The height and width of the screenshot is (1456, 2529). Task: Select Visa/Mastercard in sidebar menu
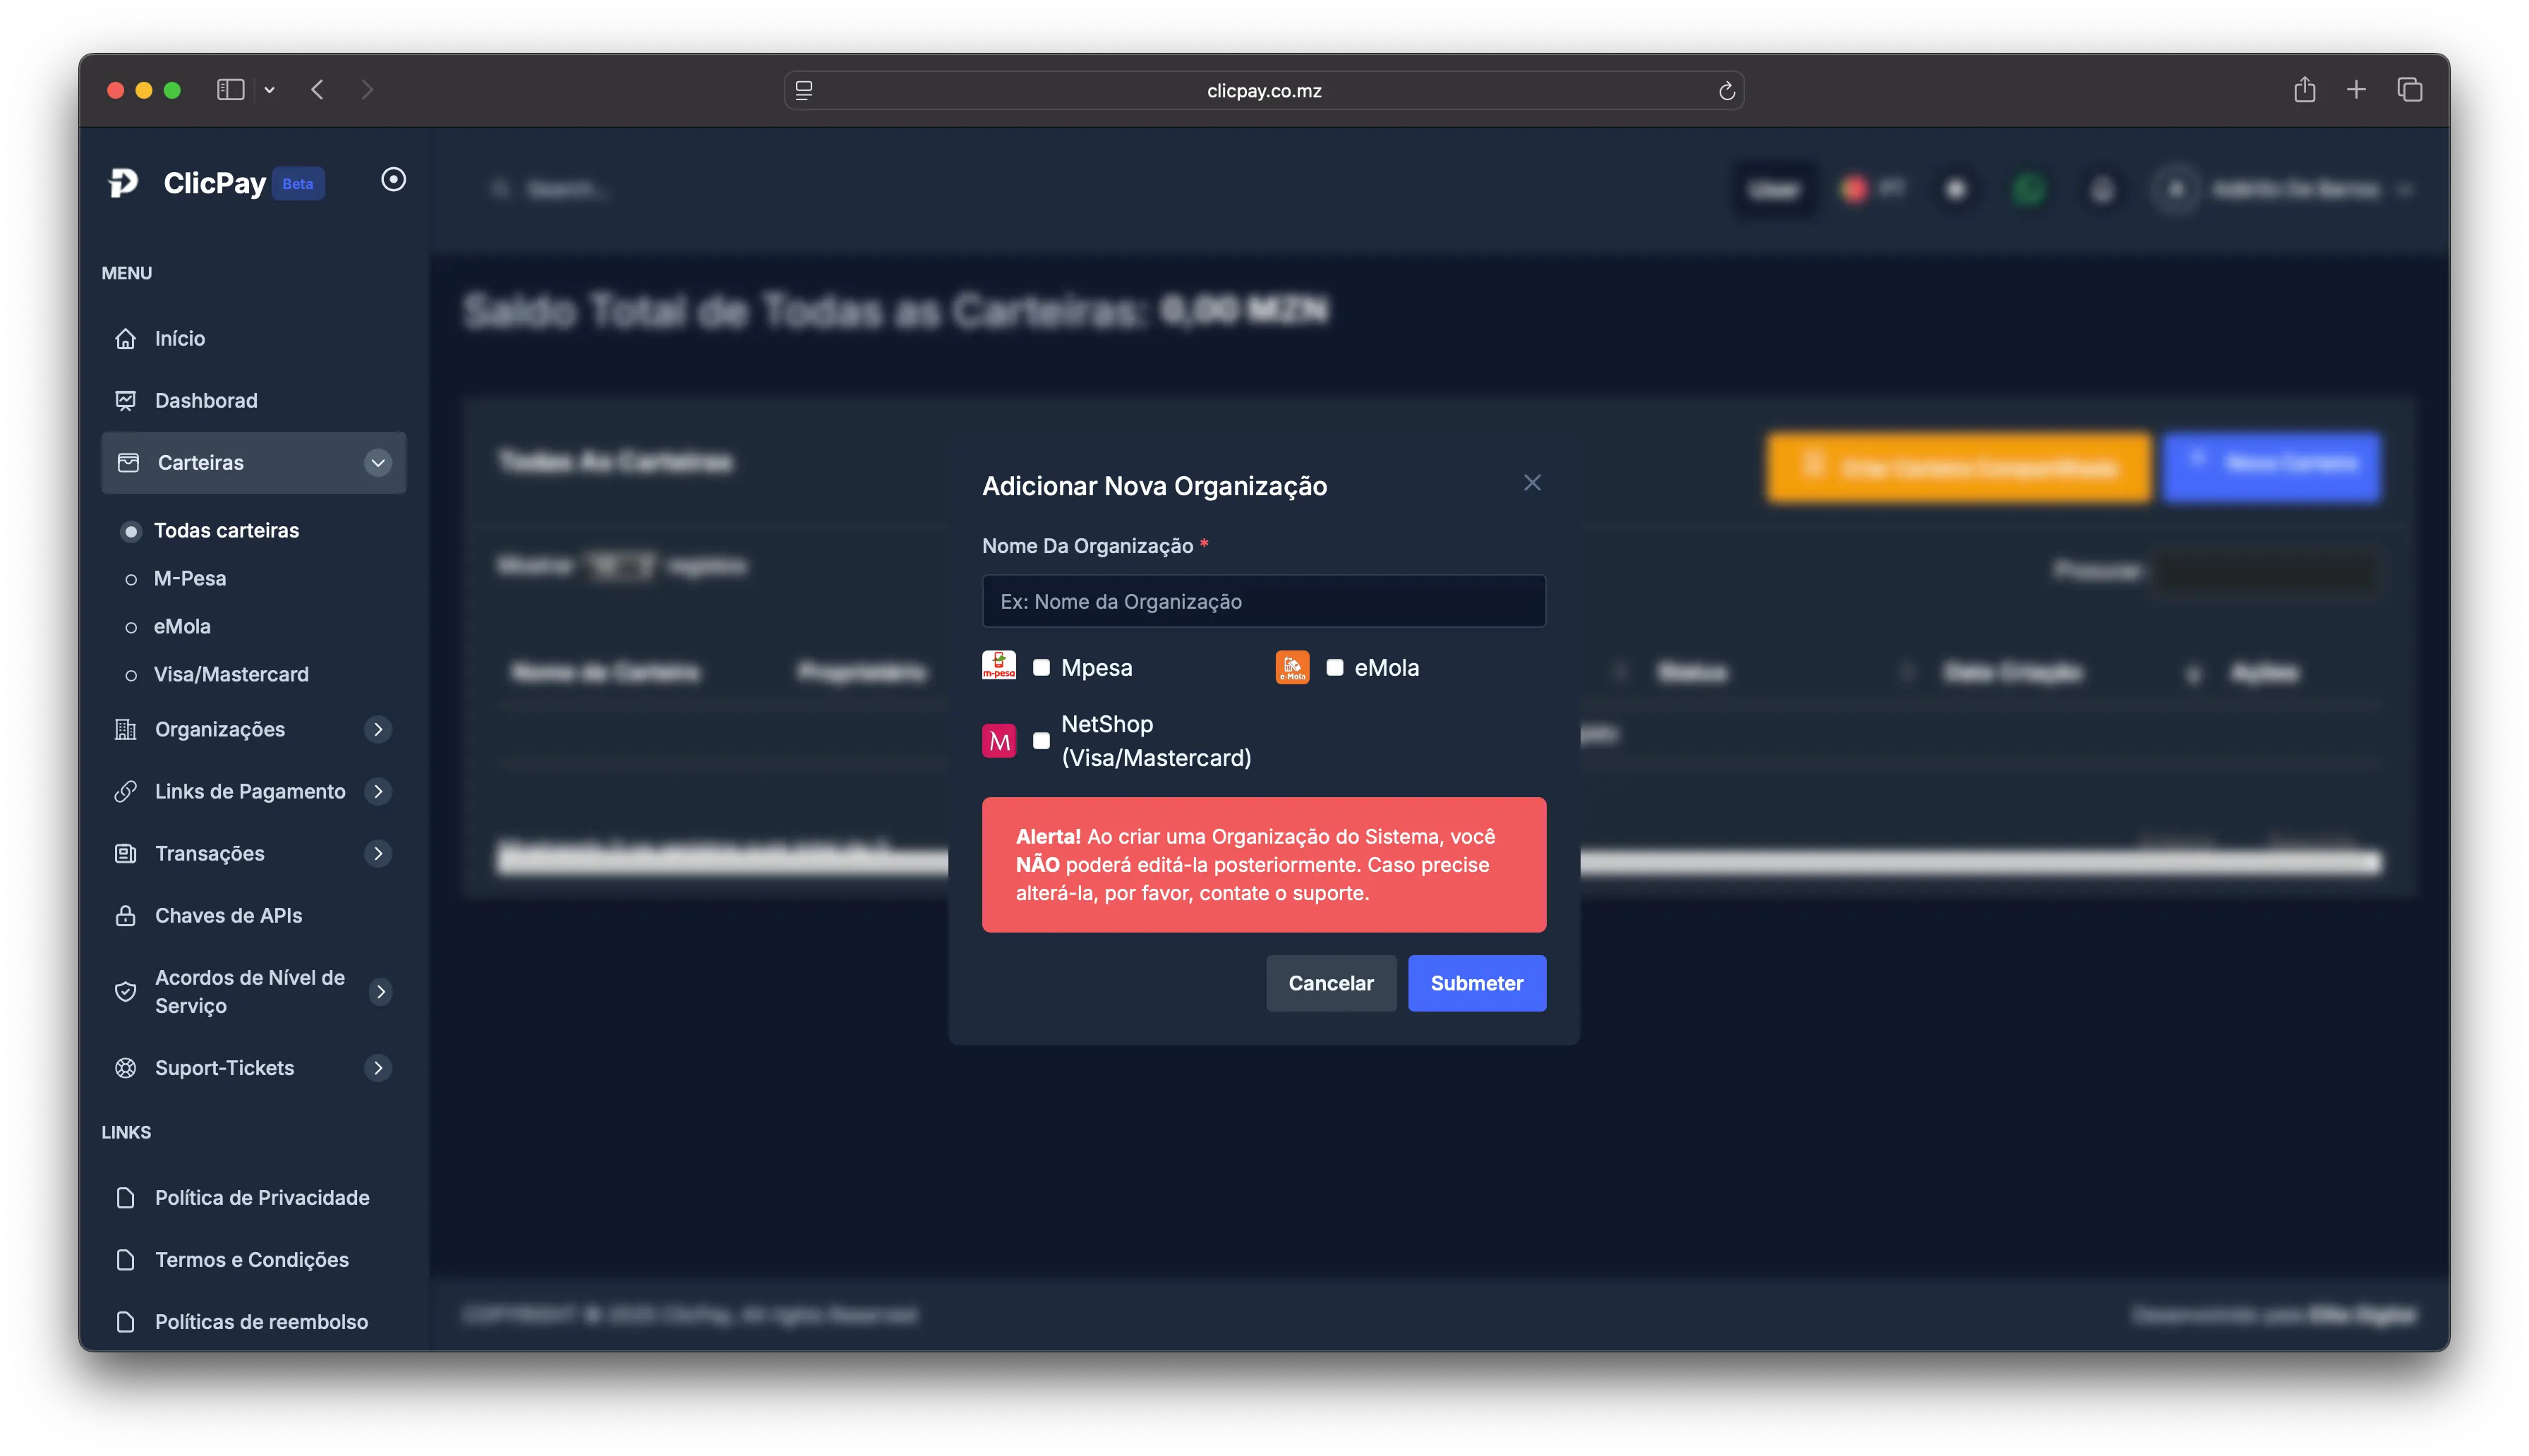coord(231,674)
